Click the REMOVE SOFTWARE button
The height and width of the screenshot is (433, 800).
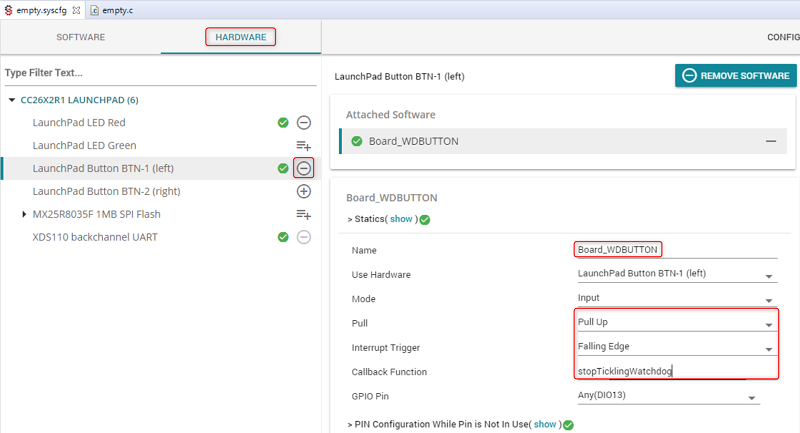(736, 76)
